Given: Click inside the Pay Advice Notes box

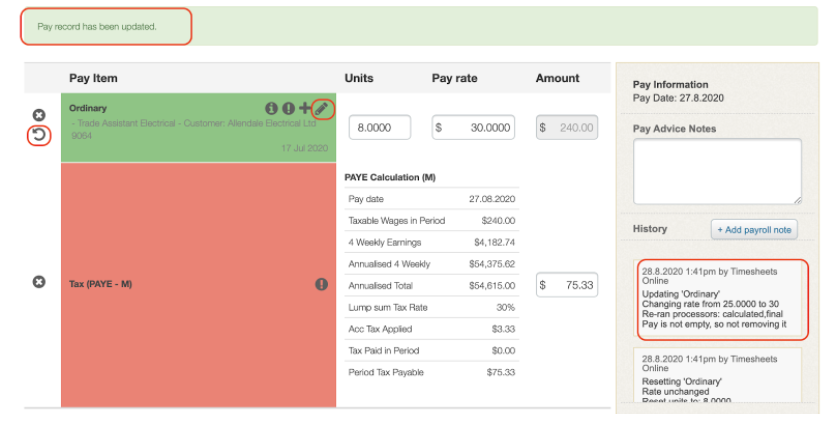Looking at the screenshot, I should 717,171.
